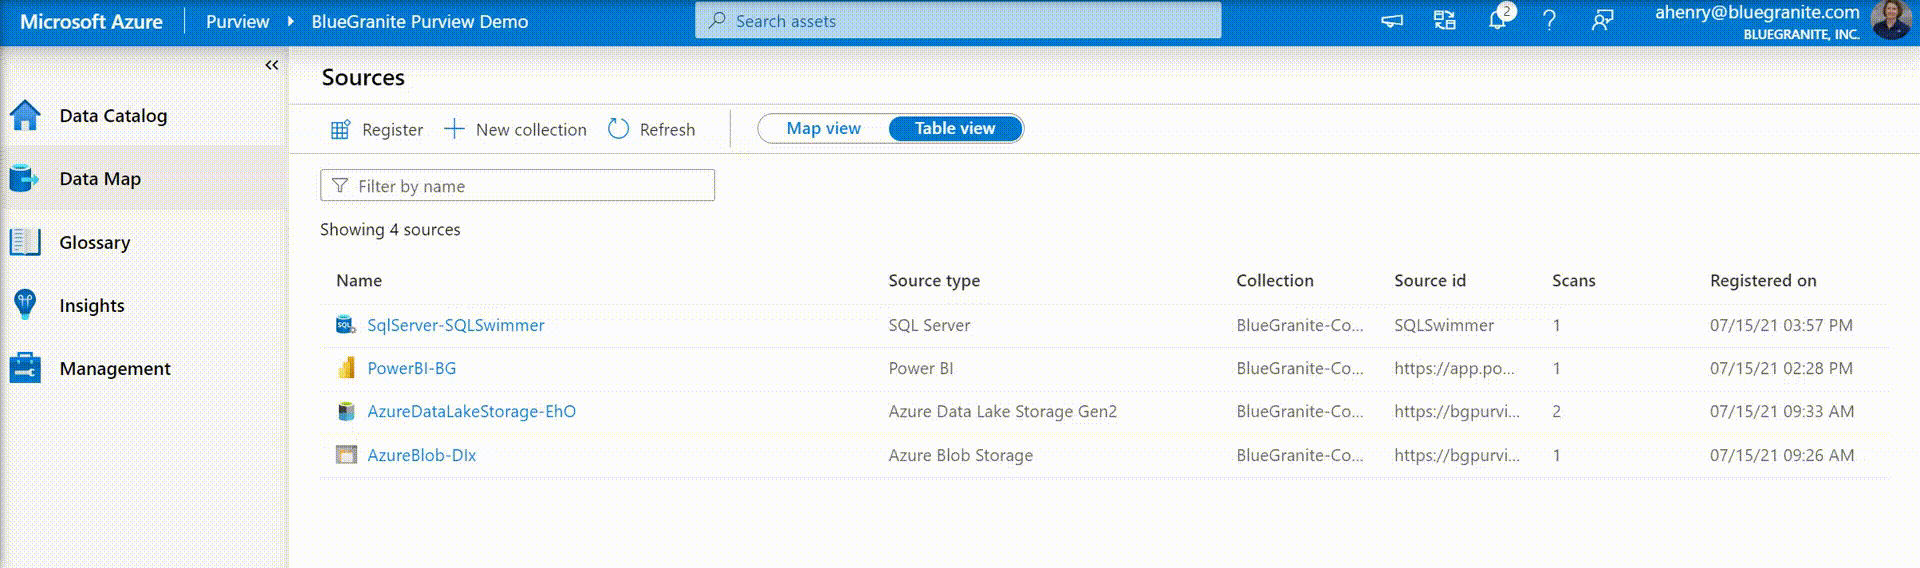
Task: Click the Register button label
Action: (392, 129)
